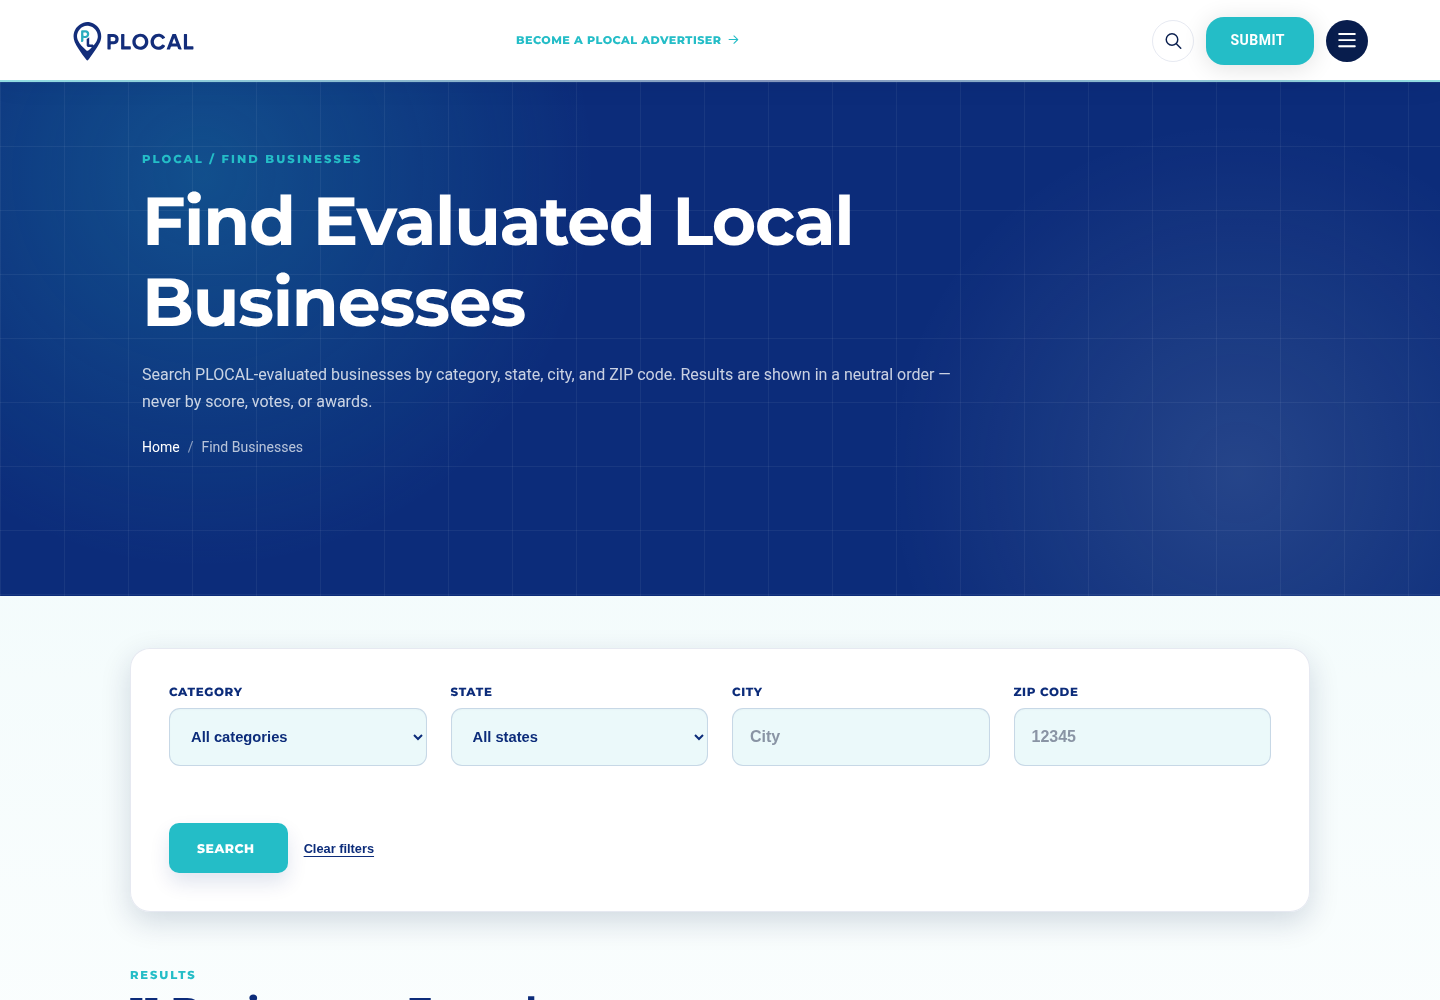1440x1000 pixels.
Task: Click the ZIP CODE field label
Action: pyautogui.click(x=1045, y=692)
